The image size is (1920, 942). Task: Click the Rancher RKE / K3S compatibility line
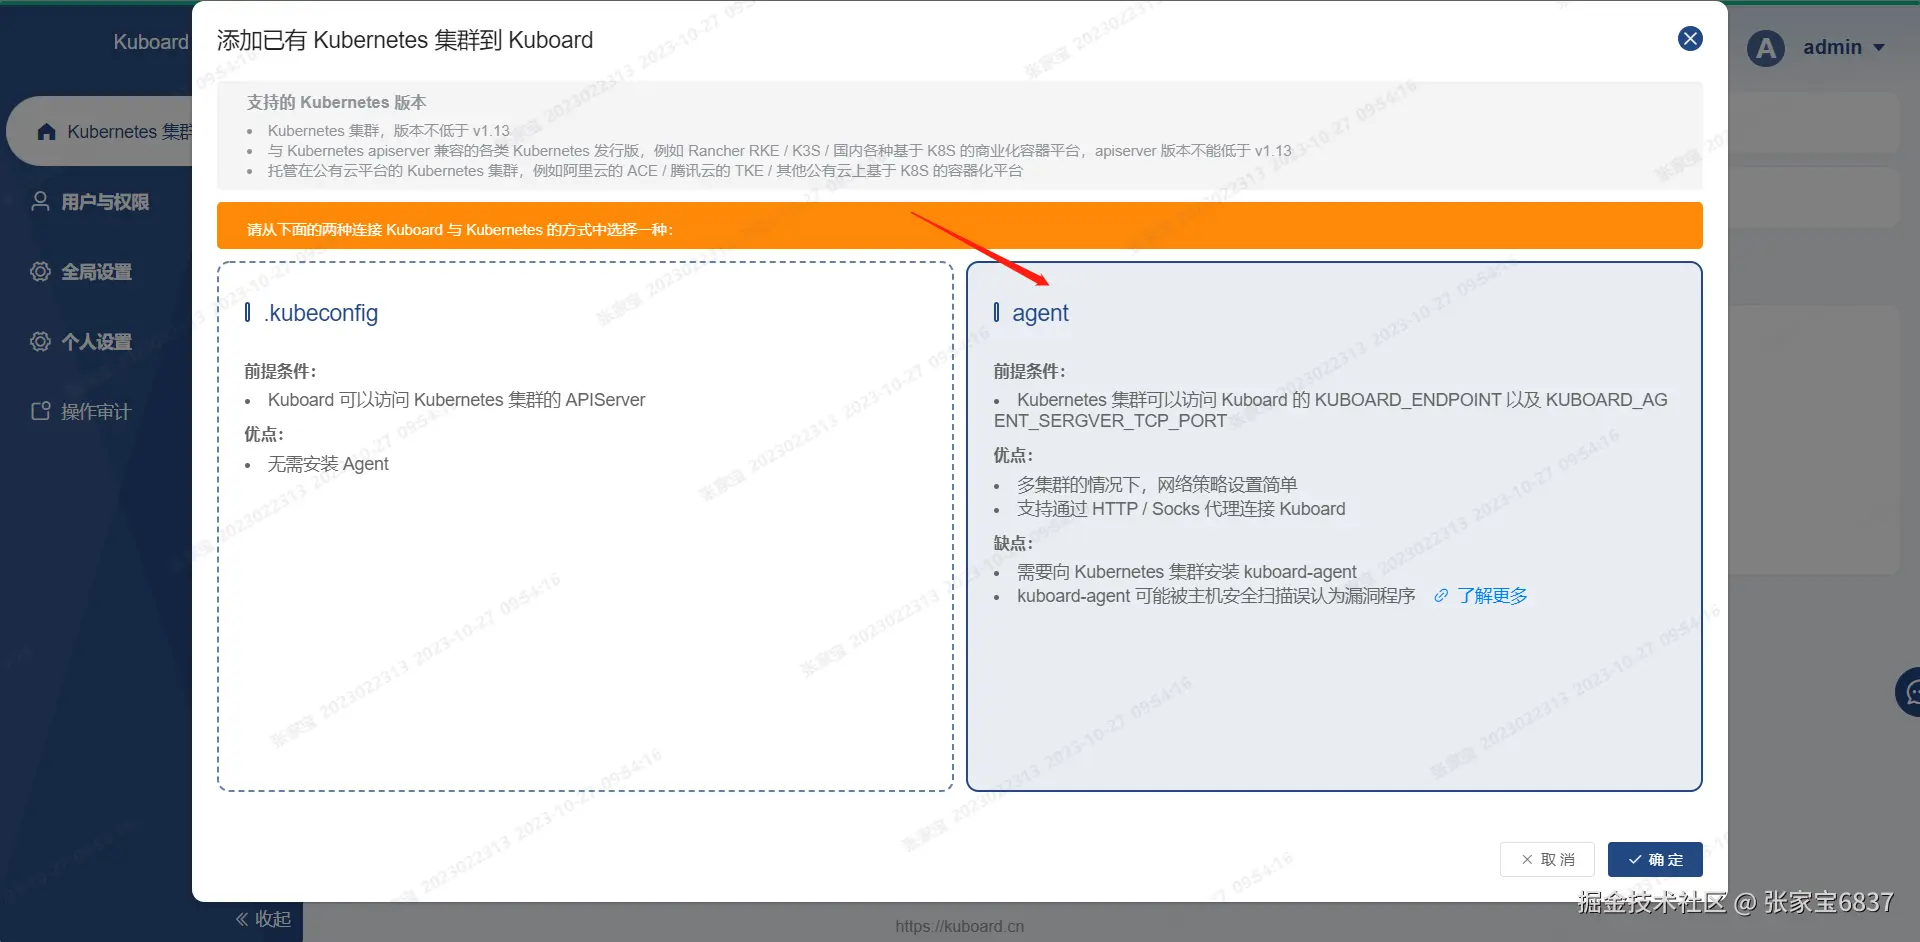coord(779,151)
